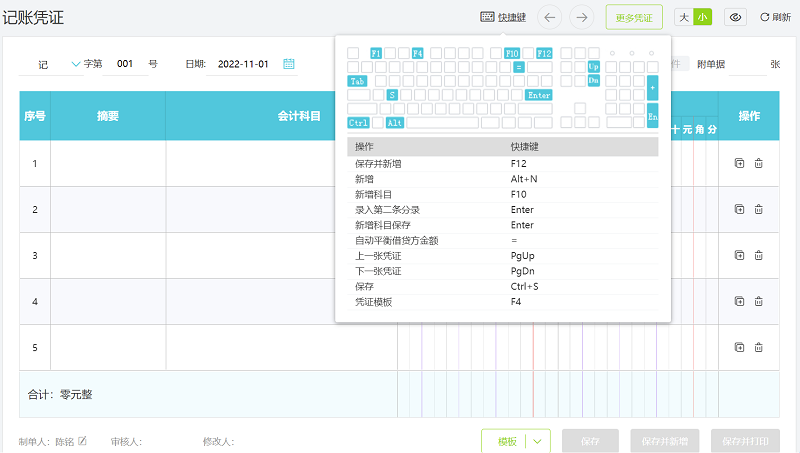Delete row 5 using trash icon
The width and height of the screenshot is (800, 453).
point(758,347)
